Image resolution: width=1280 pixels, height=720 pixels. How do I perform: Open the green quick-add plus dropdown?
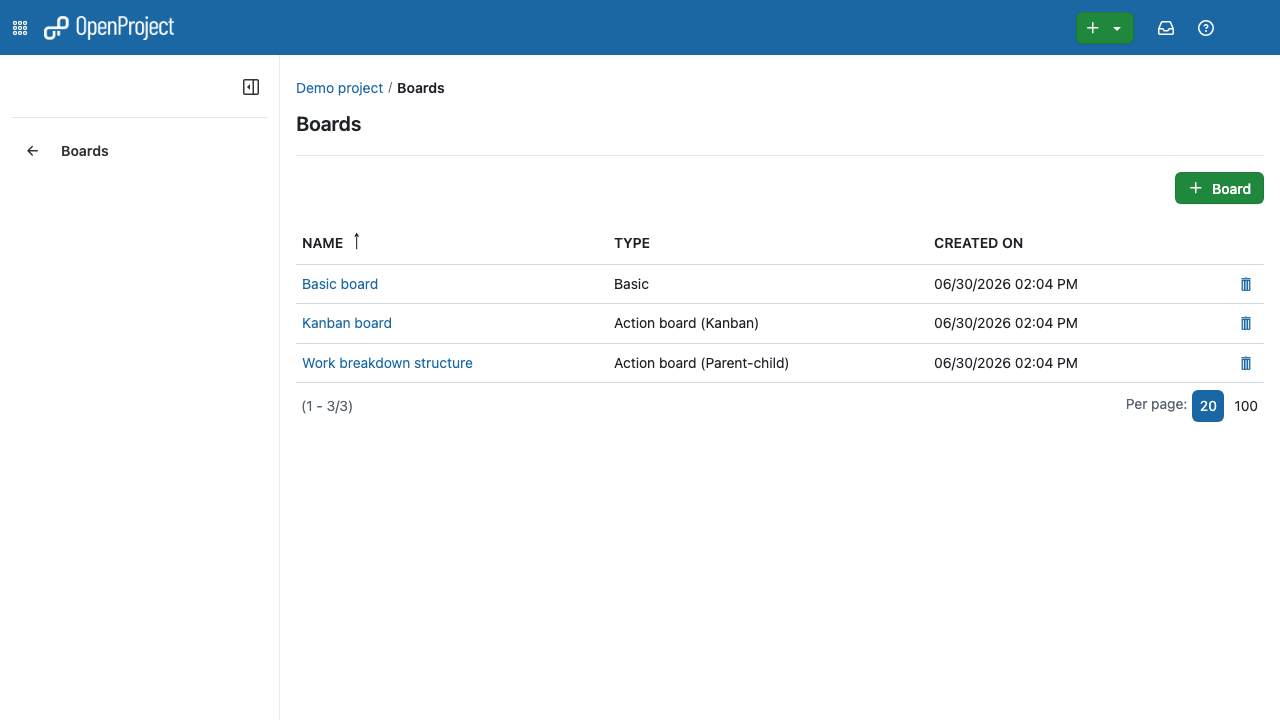tap(1104, 28)
